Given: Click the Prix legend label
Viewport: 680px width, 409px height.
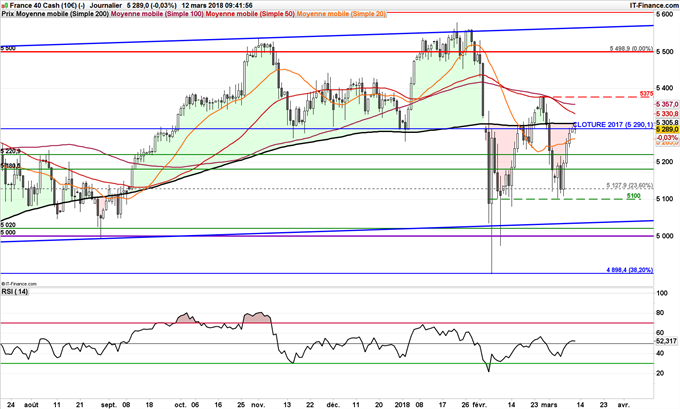Looking at the screenshot, I should click(7, 14).
